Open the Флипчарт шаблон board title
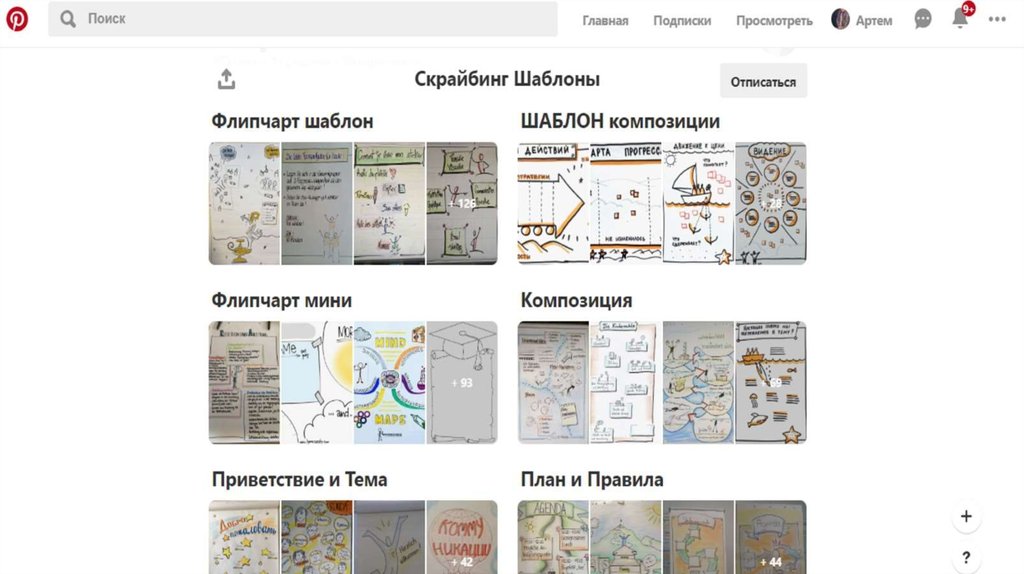Viewport: 1024px width, 574px height. tap(292, 121)
